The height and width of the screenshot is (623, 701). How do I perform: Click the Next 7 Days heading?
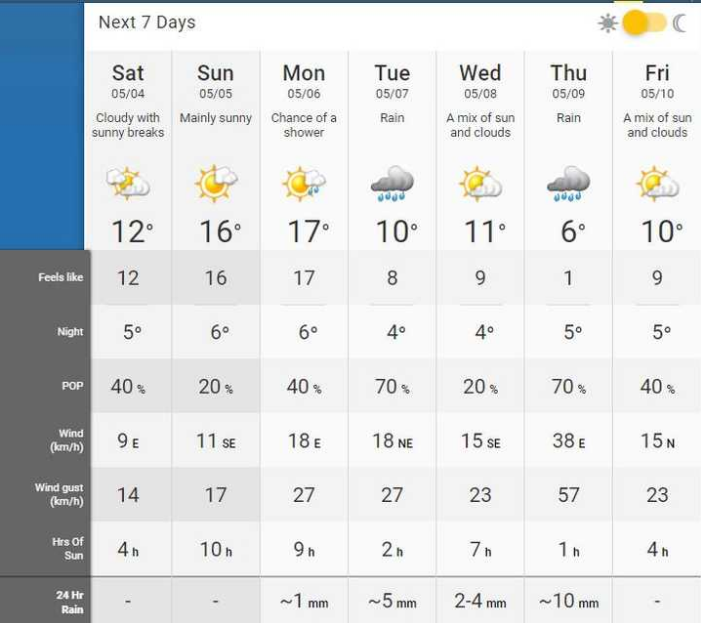[x=147, y=22]
